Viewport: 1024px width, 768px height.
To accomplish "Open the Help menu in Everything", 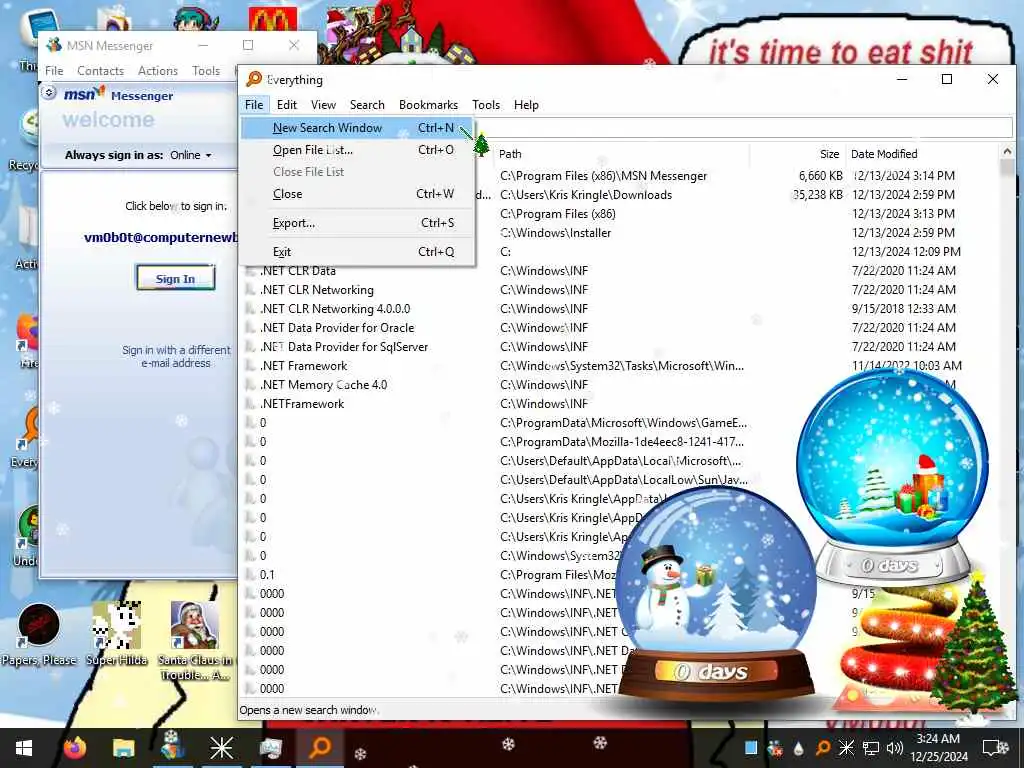I will [x=526, y=104].
